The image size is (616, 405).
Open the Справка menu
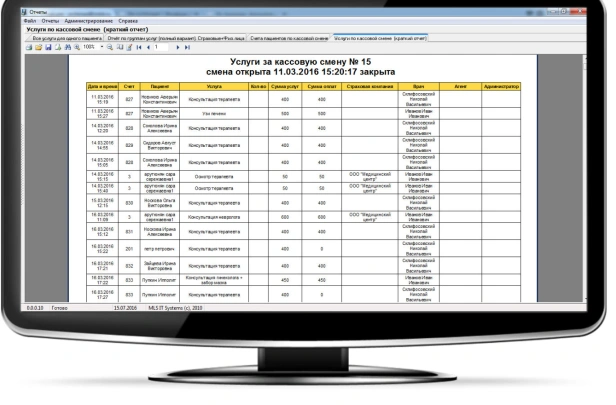pyautogui.click(x=127, y=22)
